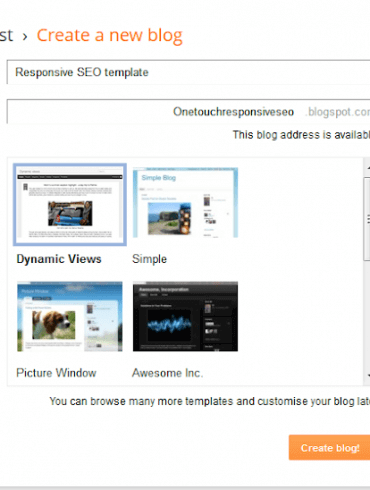Click the browse more templates note
The width and height of the screenshot is (370, 490).
210,401
